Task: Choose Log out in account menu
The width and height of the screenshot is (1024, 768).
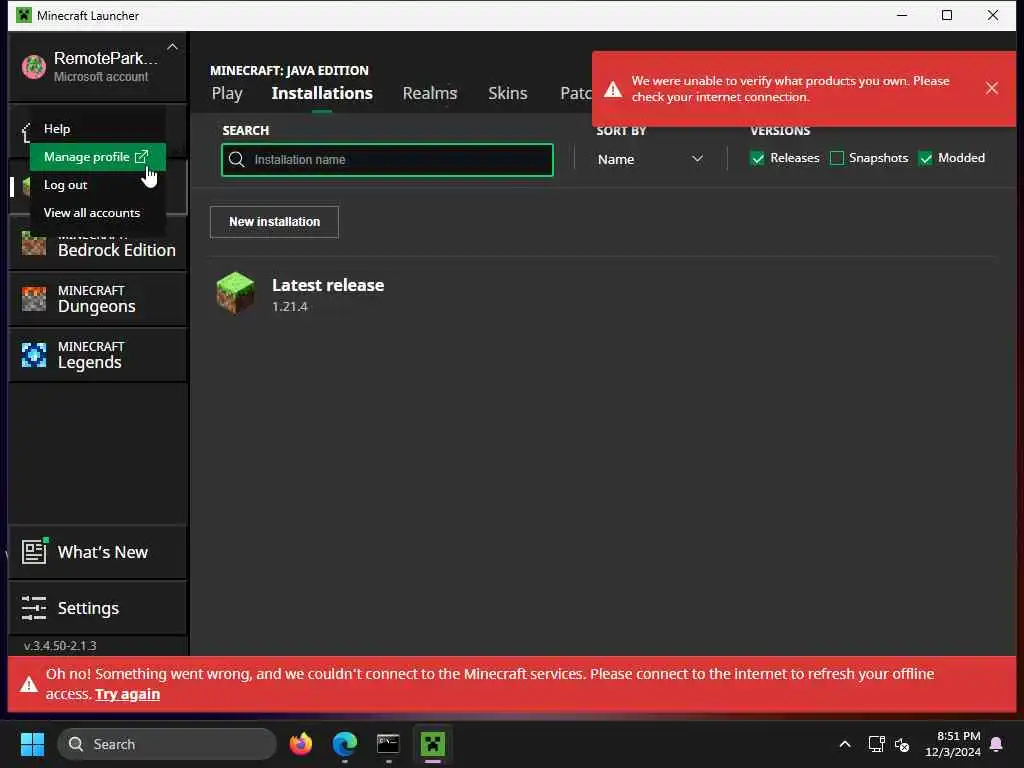Action: (97, 185)
